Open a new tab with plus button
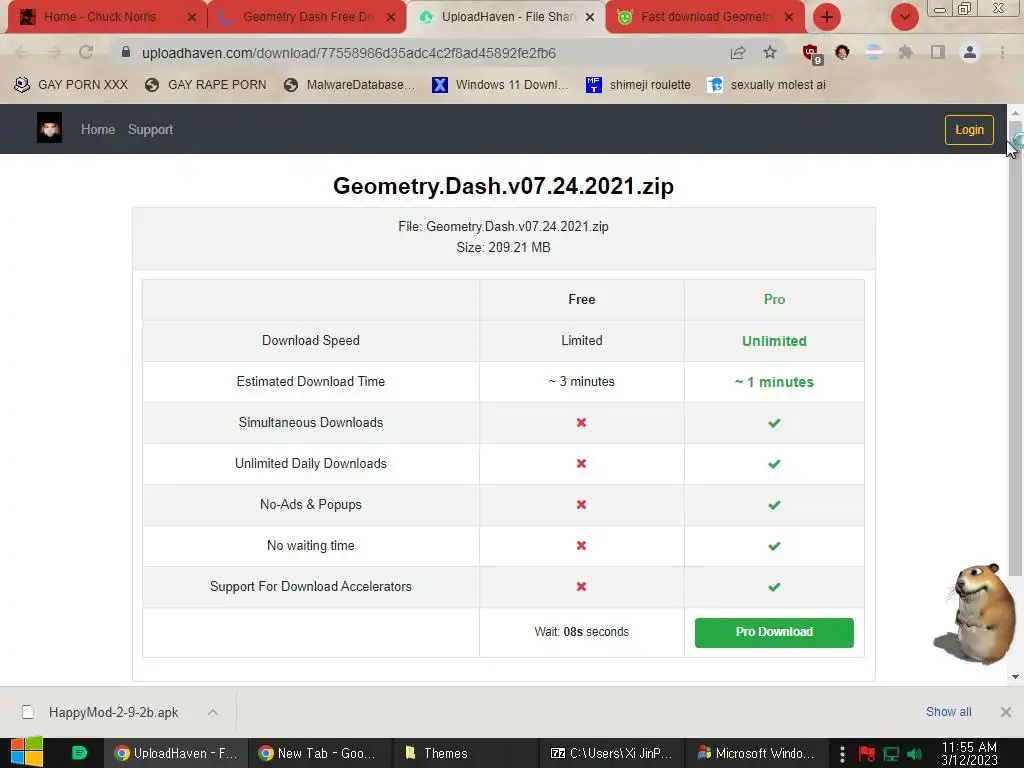This screenshot has width=1024, height=768. pyautogui.click(x=827, y=17)
